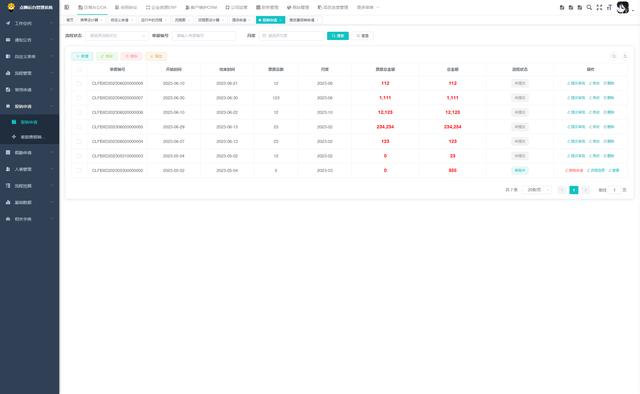Click the middle action link in row 234,234
Viewport: 640px width, 394px height.
coord(594,127)
